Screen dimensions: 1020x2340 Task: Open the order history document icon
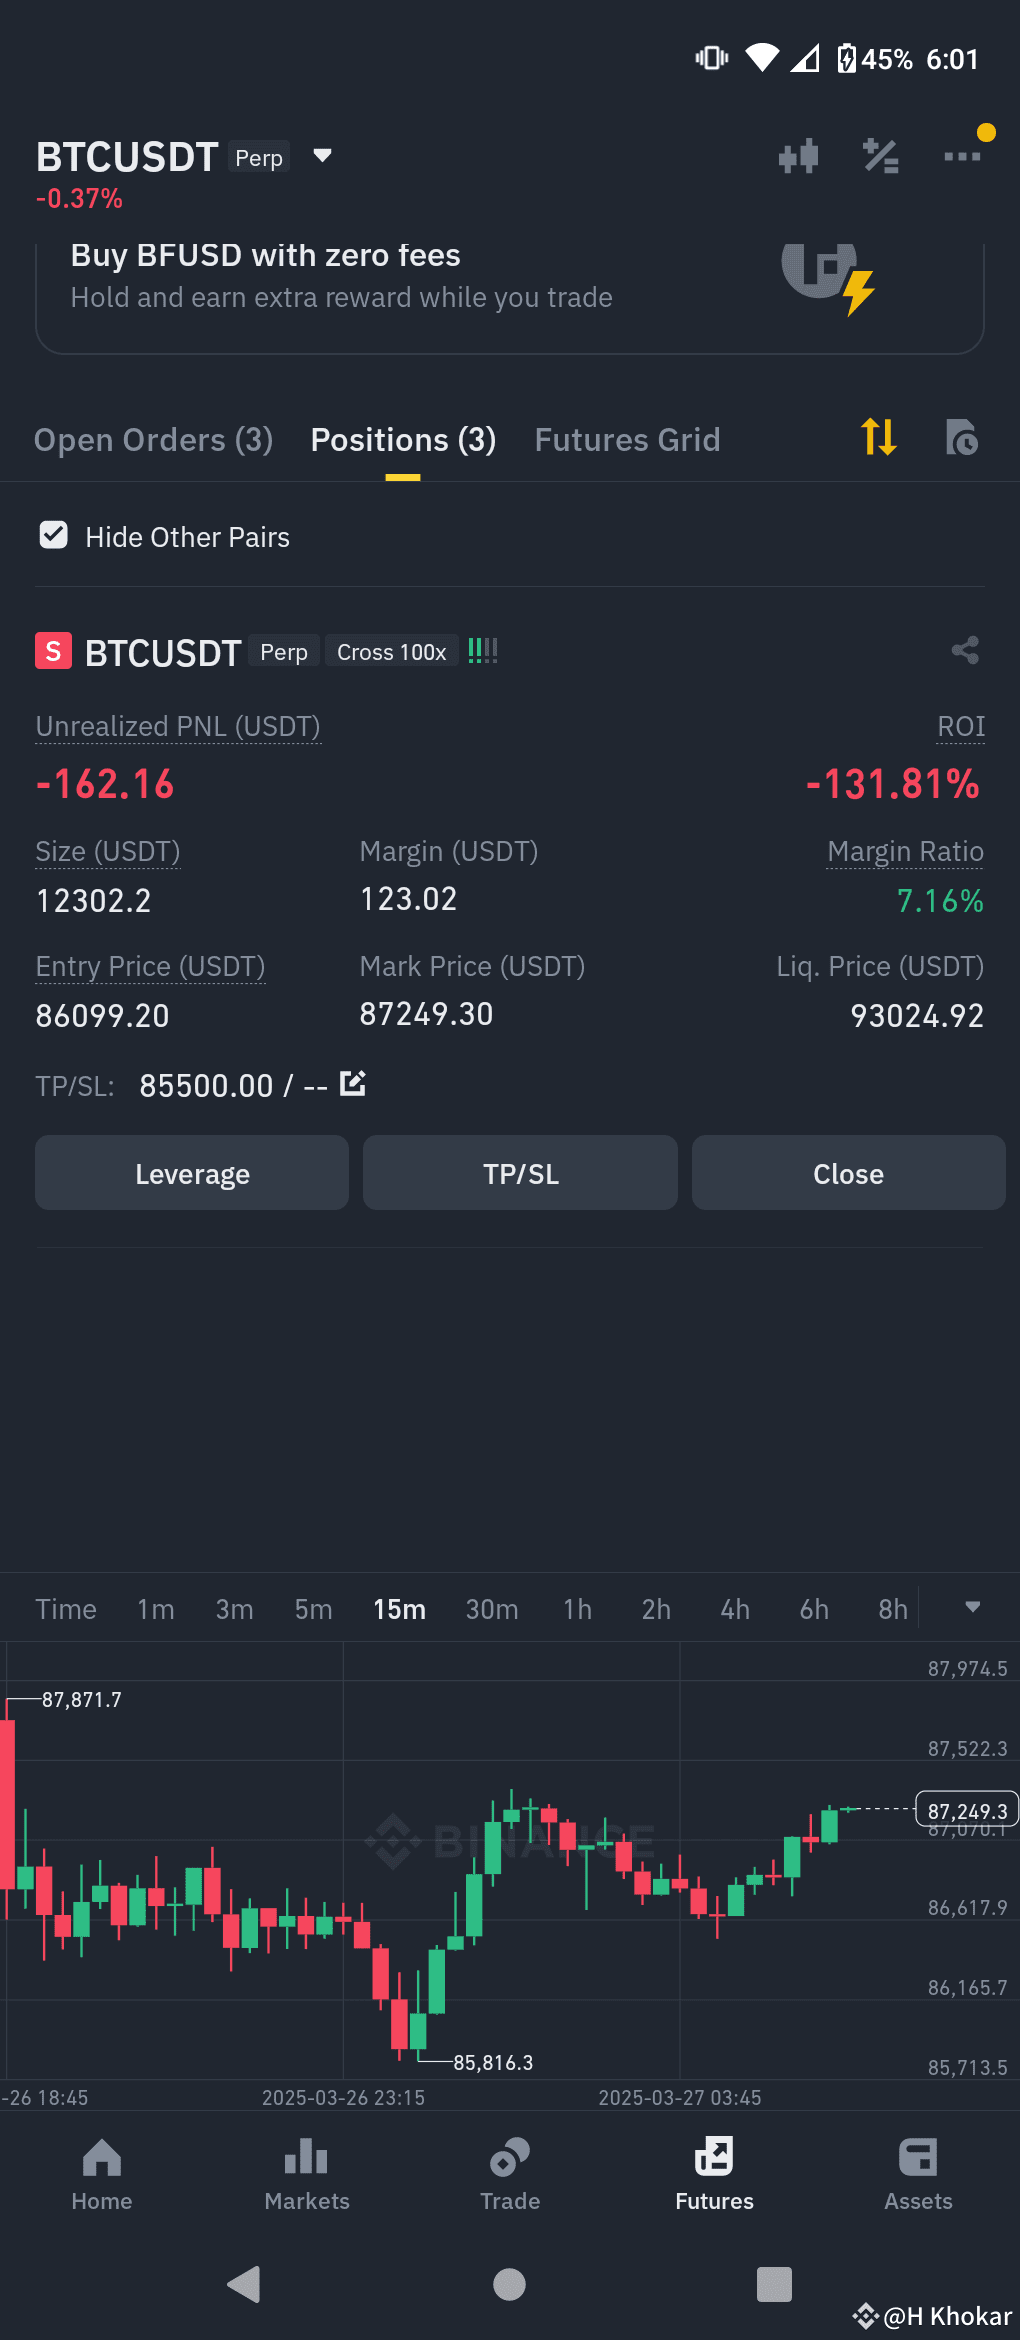click(x=961, y=437)
